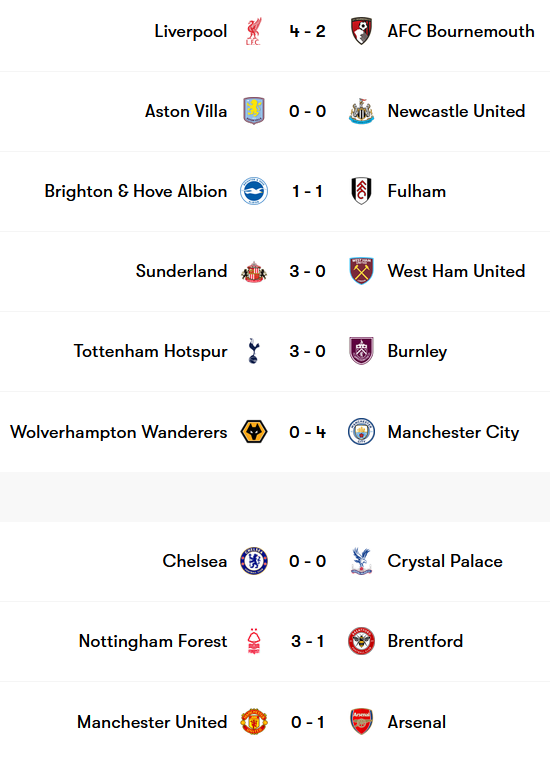Open the Brighton & Hove Albion badge
The image size is (550, 762).
point(254,191)
